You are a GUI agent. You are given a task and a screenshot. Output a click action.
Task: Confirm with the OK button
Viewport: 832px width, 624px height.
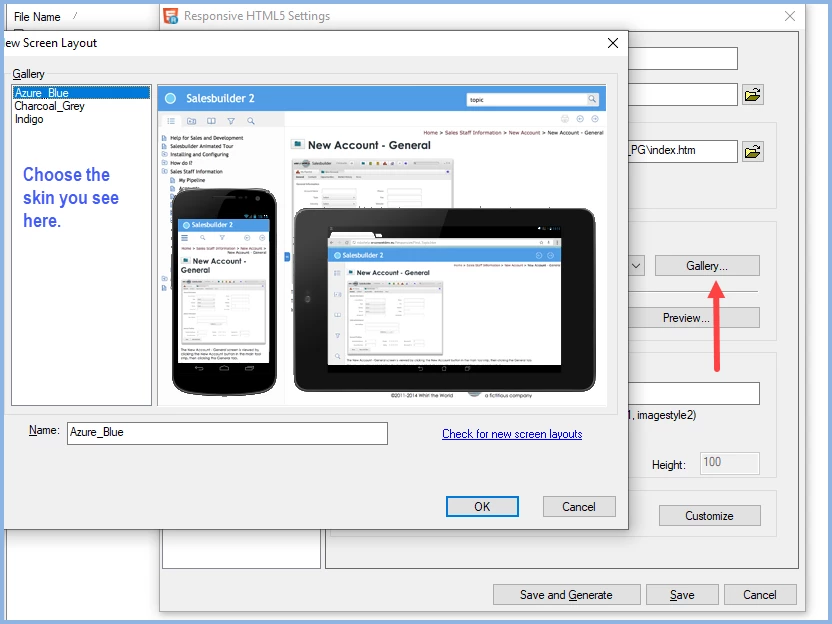pyautogui.click(x=482, y=507)
